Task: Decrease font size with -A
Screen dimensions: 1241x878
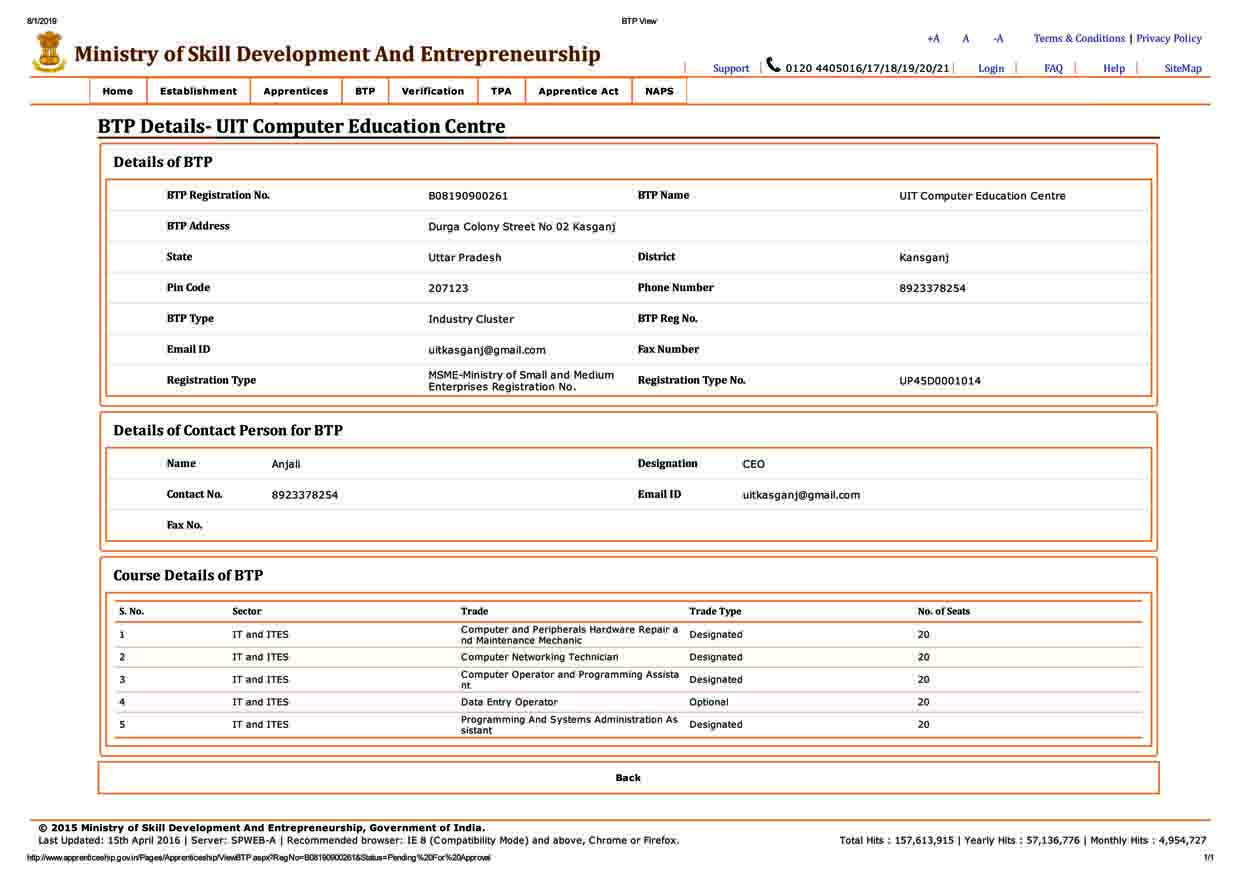Action: point(998,39)
